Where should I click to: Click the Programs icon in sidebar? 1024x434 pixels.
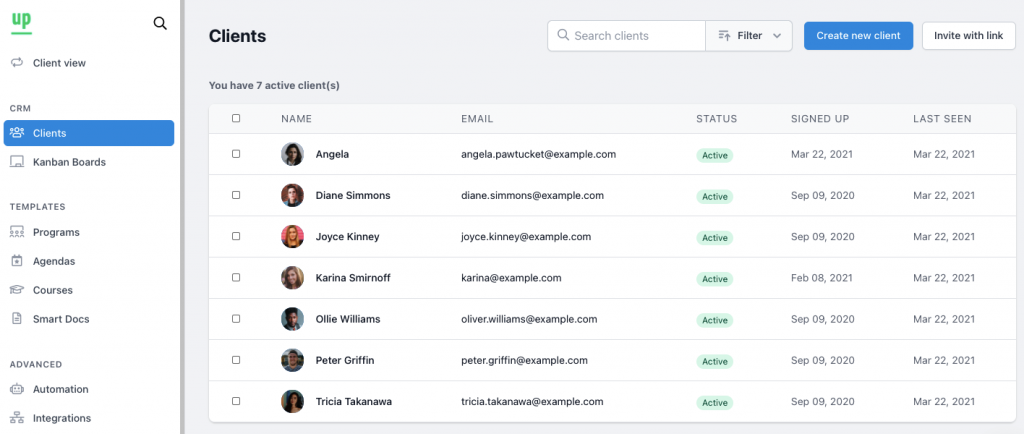pos(17,232)
